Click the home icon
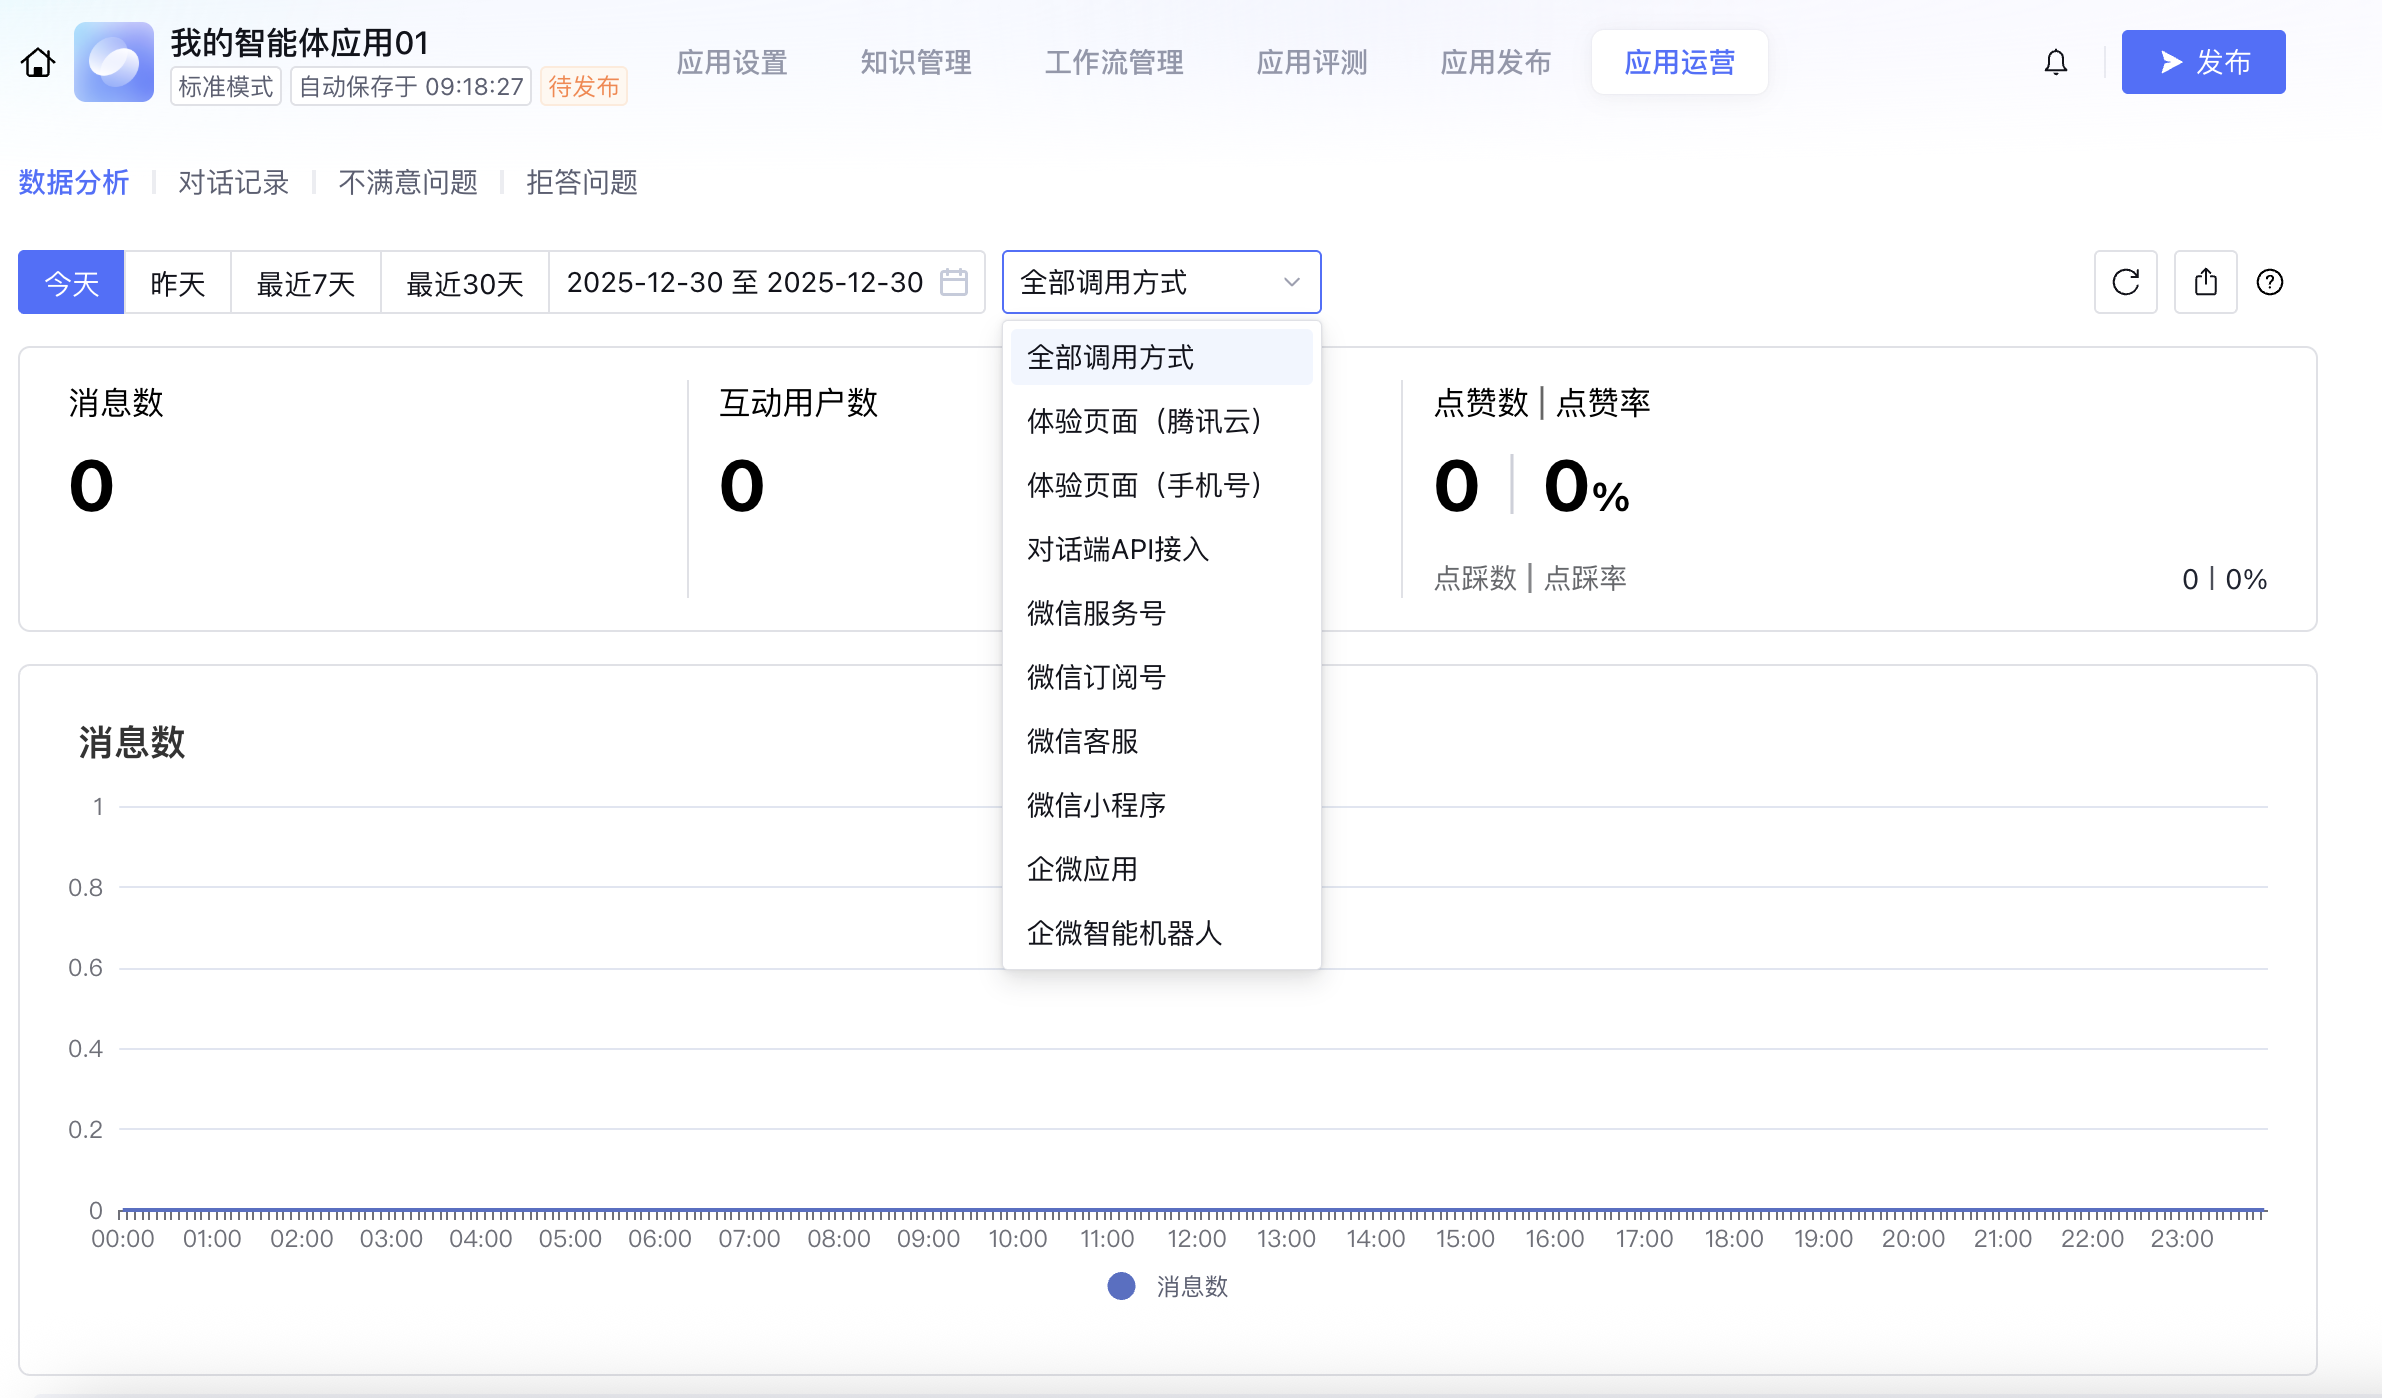Screen dimensions: 2382x1398 tap(38, 63)
